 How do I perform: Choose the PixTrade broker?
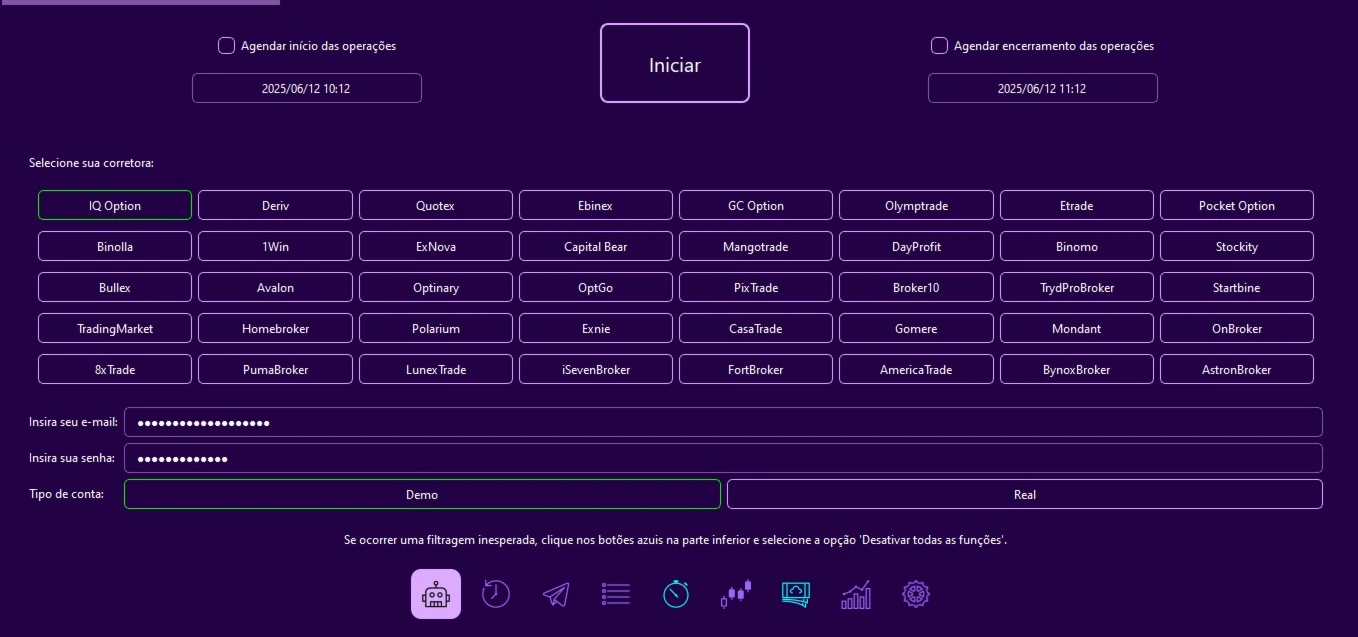click(756, 287)
